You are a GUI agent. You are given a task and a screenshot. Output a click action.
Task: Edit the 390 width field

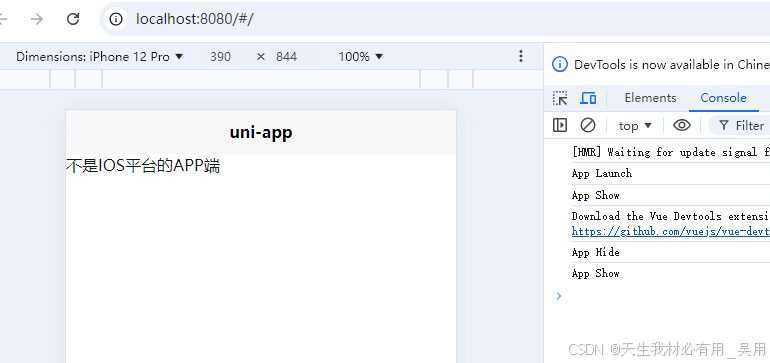[220, 56]
